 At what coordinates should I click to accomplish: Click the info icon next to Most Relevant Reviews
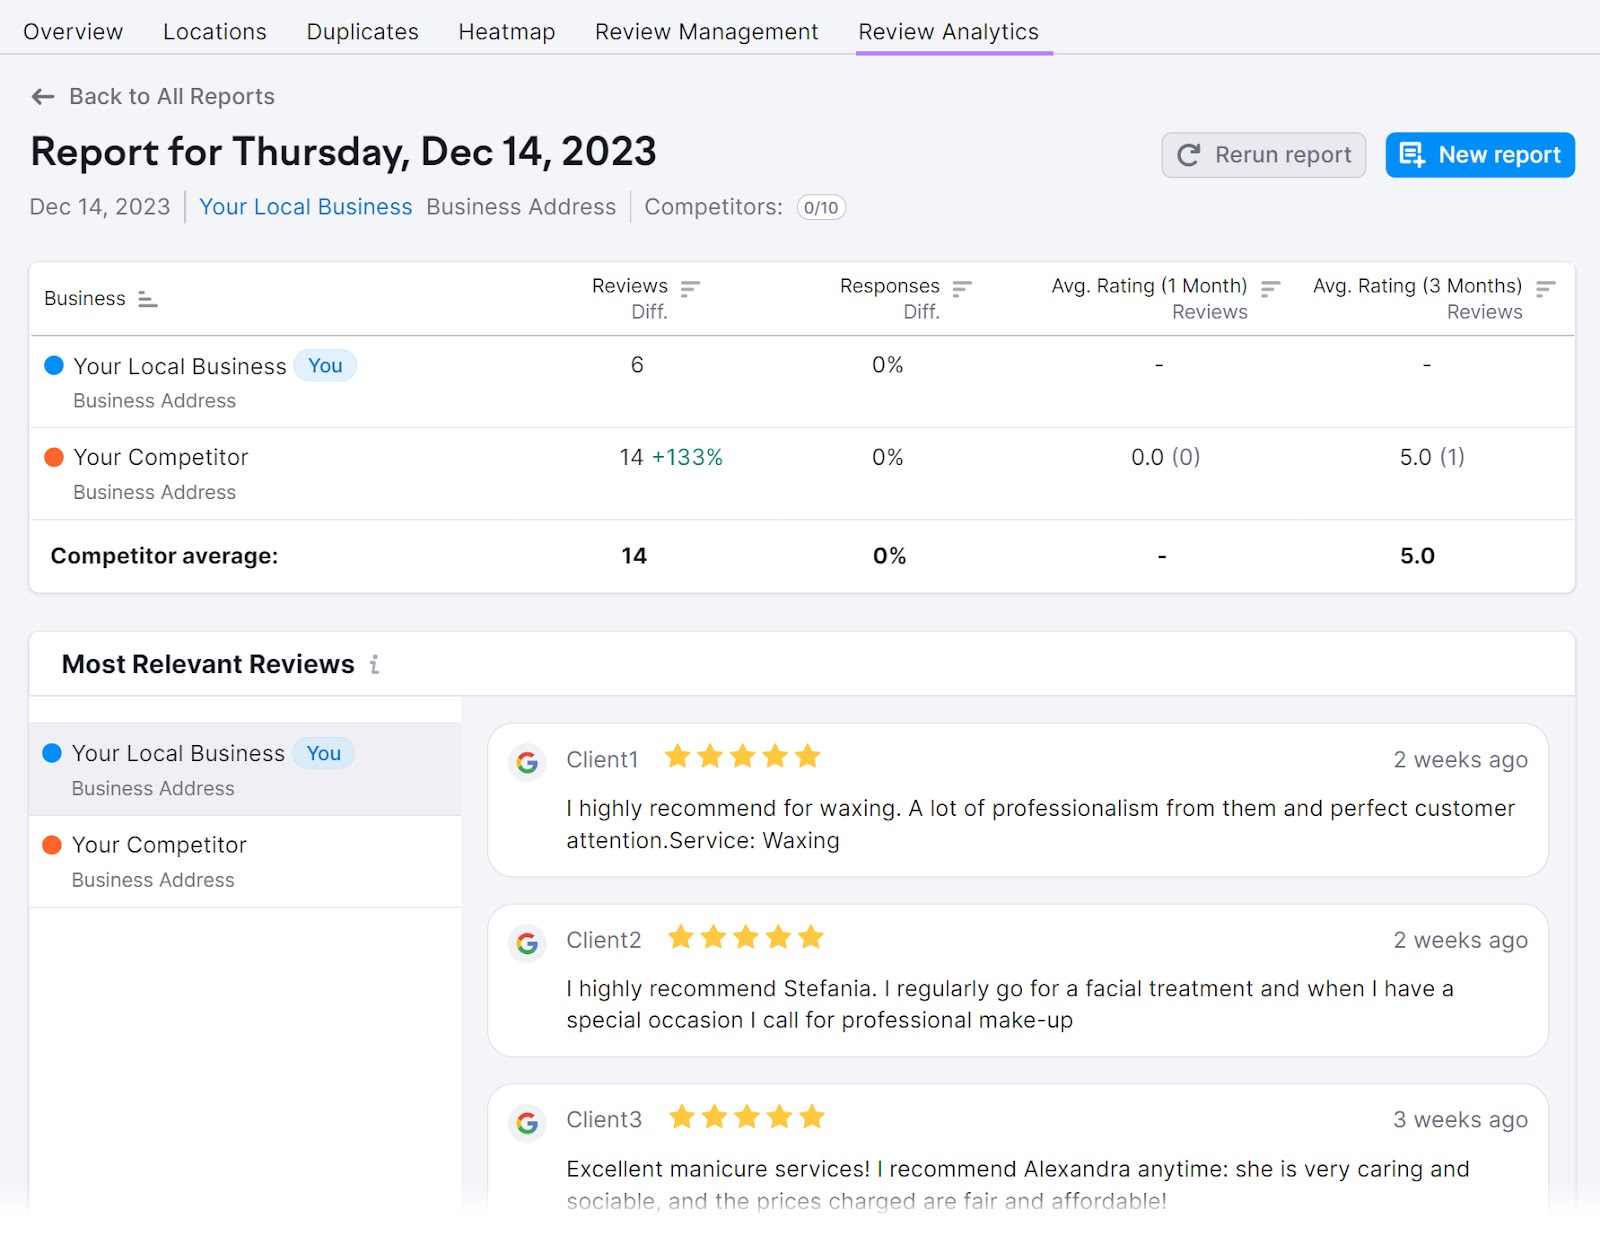pos(374,664)
